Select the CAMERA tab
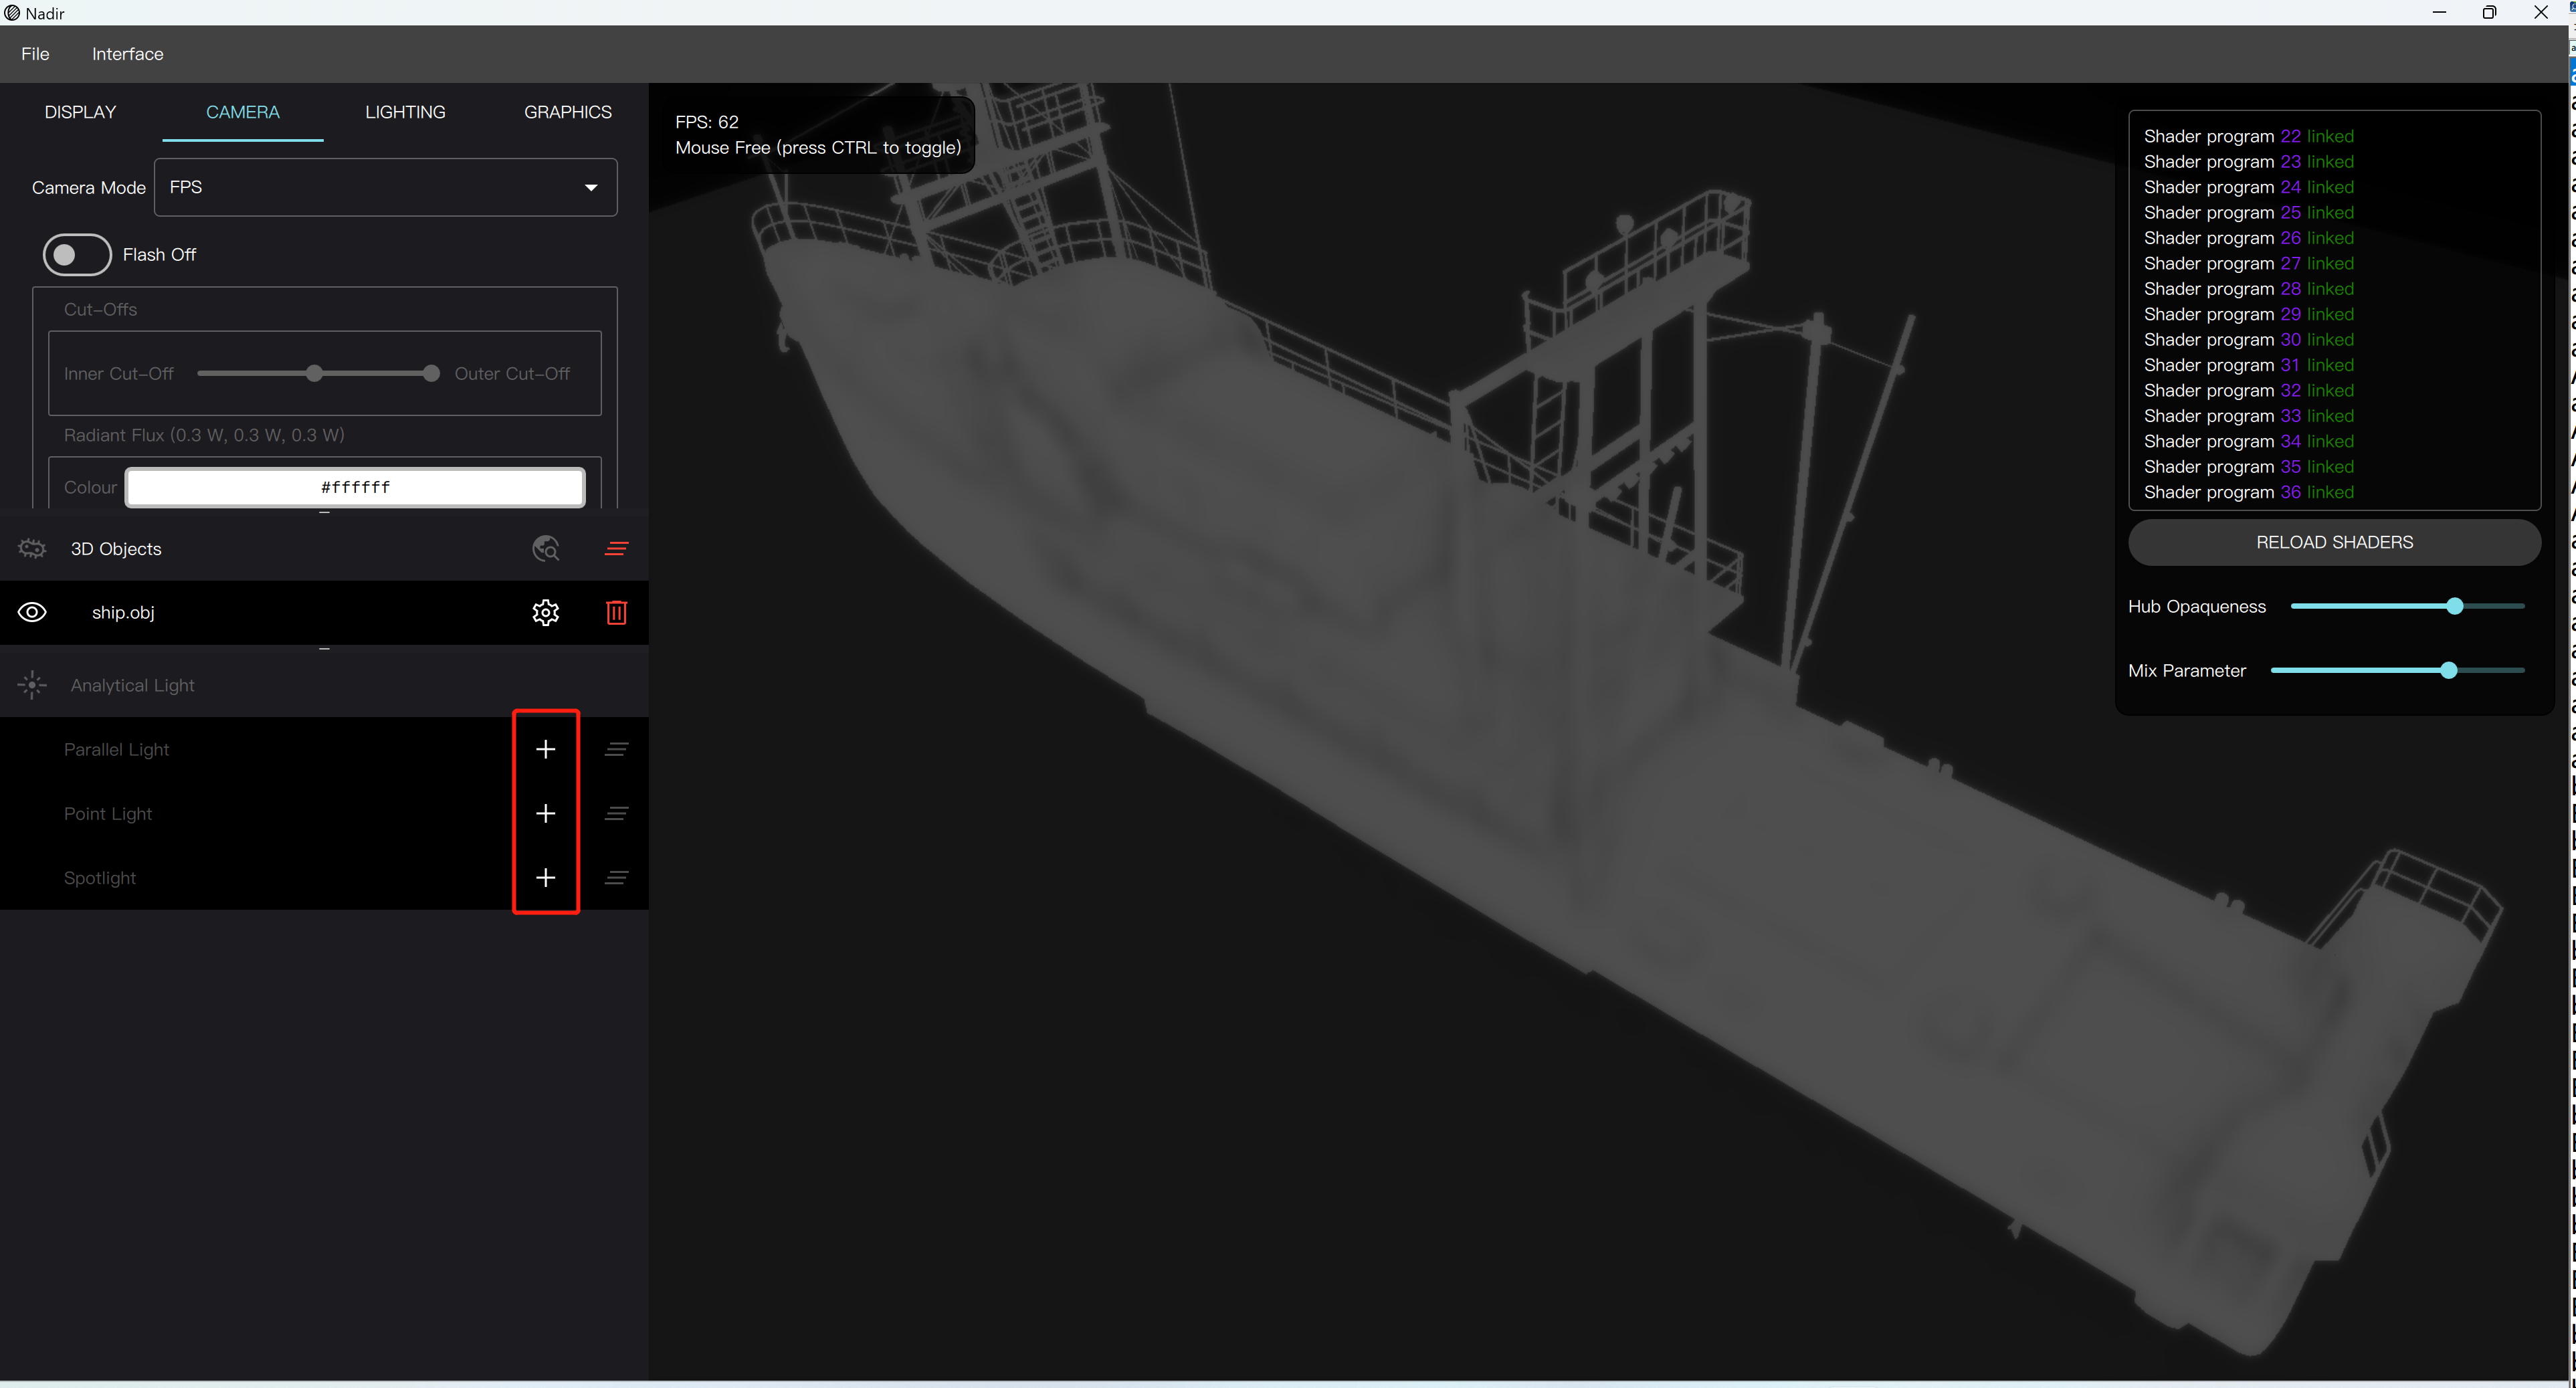Viewport: 2576px width, 1388px height. pos(242,112)
